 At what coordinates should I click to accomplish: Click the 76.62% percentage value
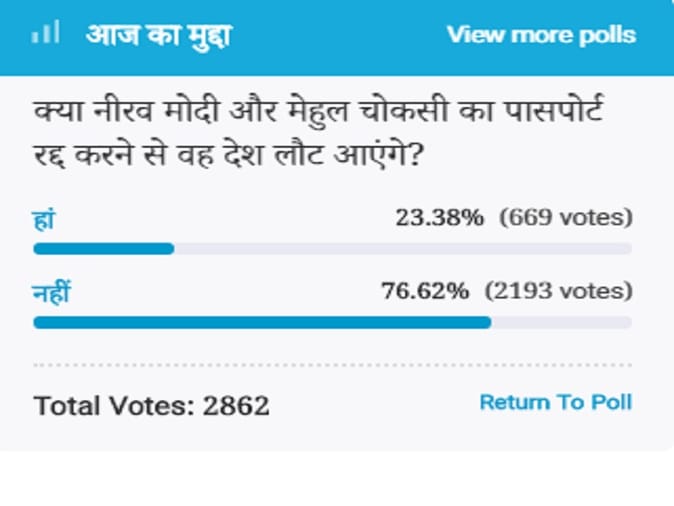tap(424, 292)
